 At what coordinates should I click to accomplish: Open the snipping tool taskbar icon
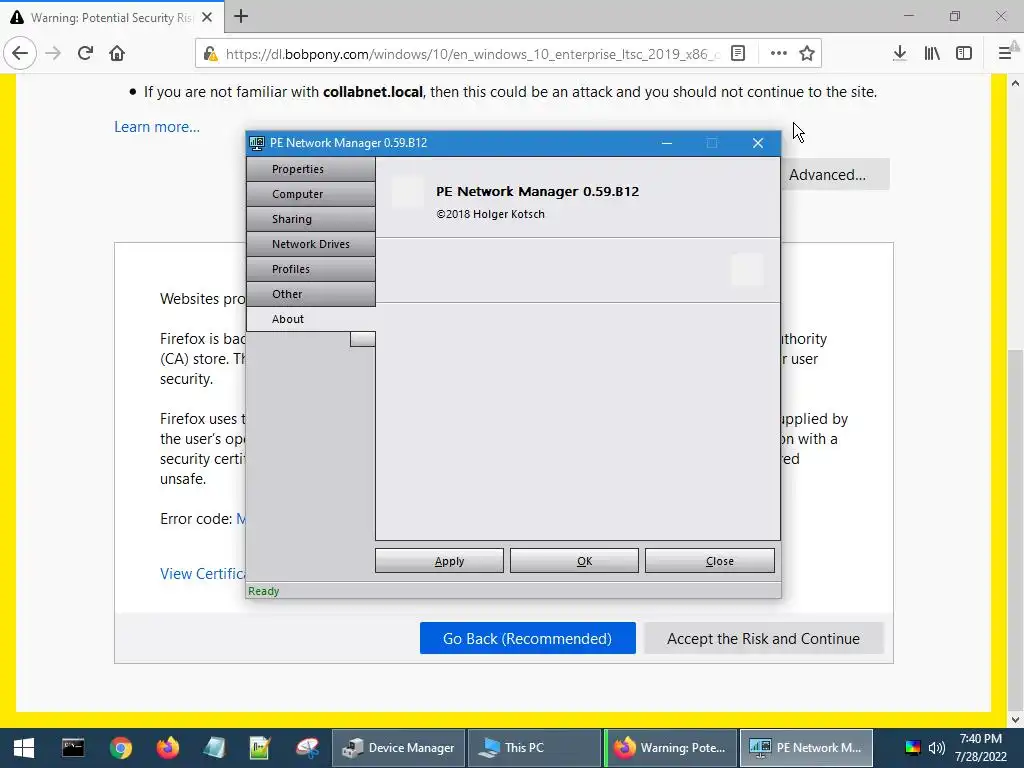tap(307, 748)
